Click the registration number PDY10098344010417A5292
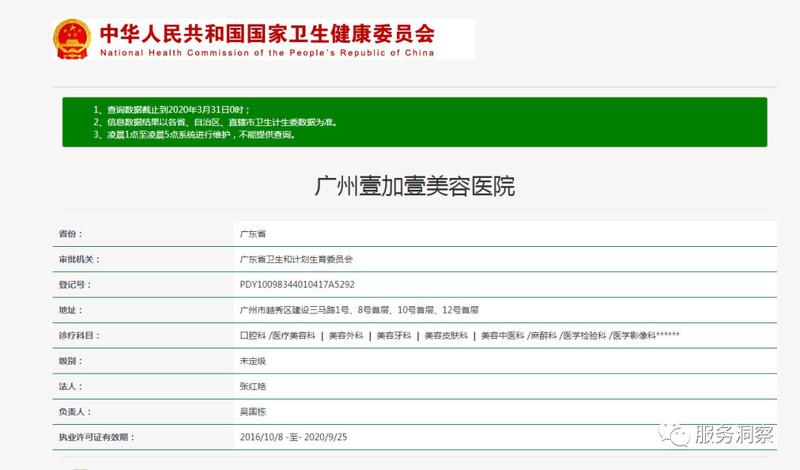800x470 pixels. tap(297, 285)
